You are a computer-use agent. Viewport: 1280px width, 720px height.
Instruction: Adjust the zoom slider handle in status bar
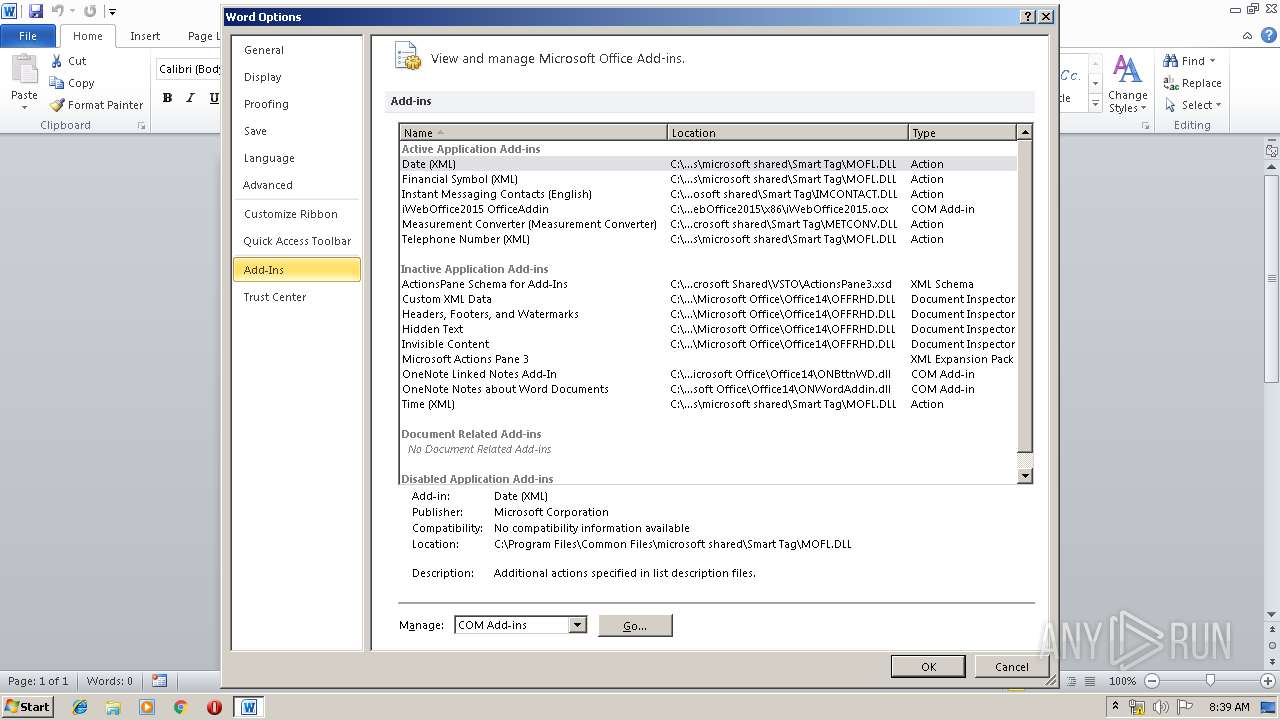click(1210, 681)
